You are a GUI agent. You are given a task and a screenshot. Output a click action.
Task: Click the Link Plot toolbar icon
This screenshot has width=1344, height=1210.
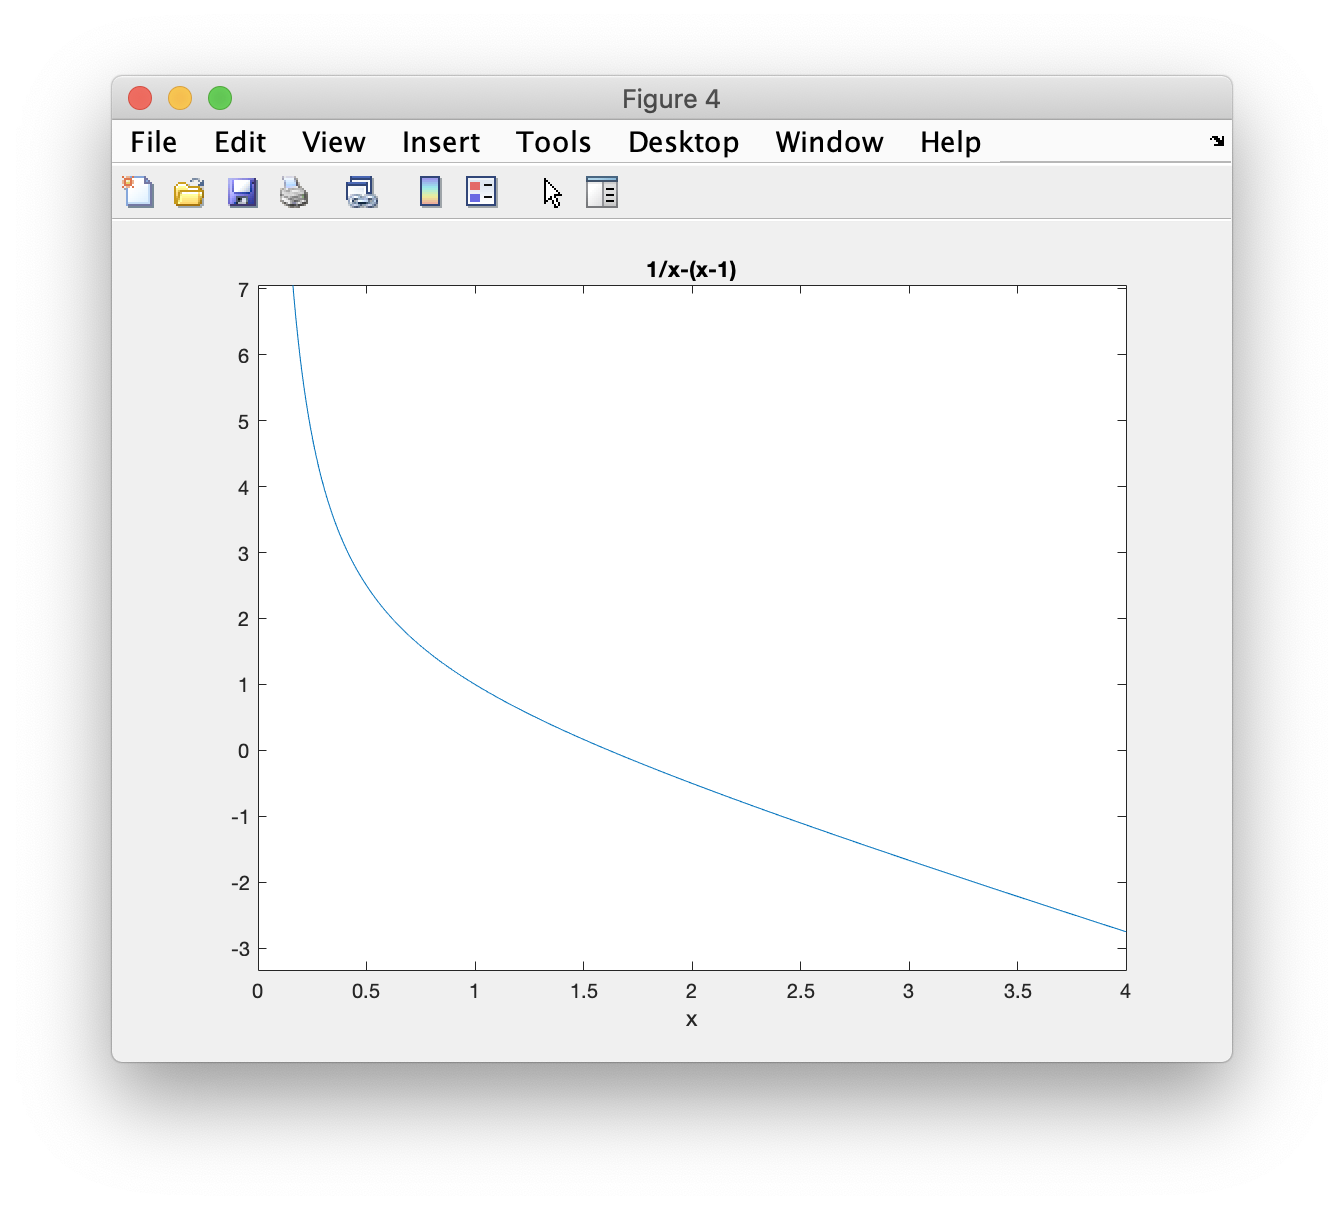(361, 192)
